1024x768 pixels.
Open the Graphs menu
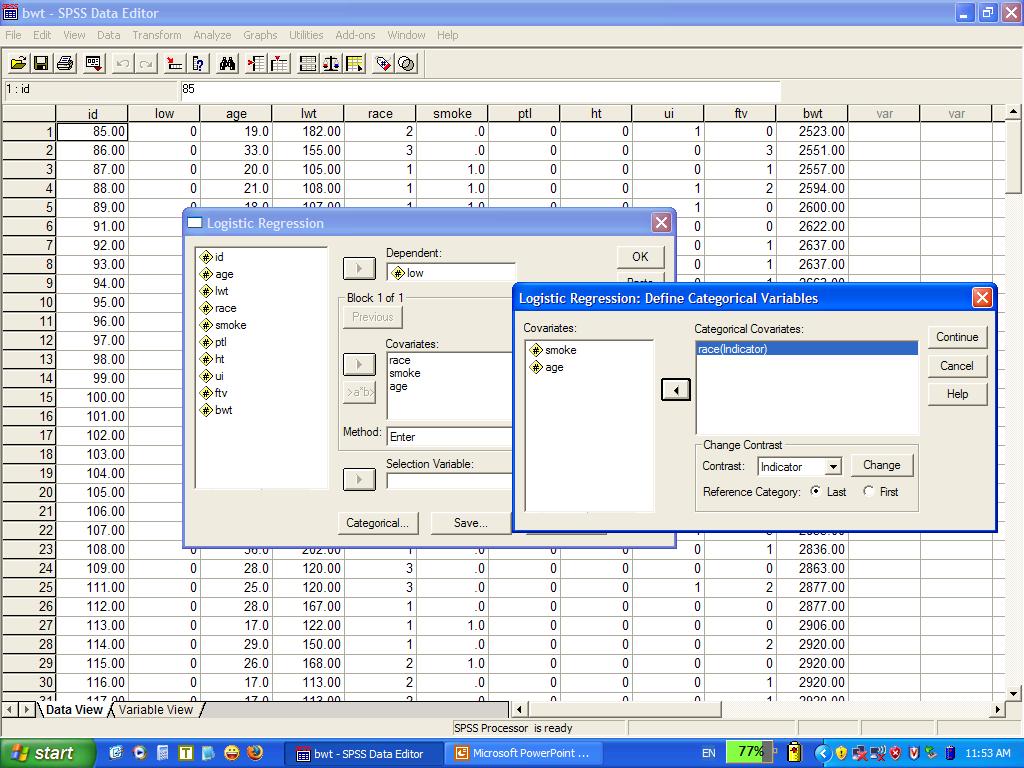click(260, 35)
